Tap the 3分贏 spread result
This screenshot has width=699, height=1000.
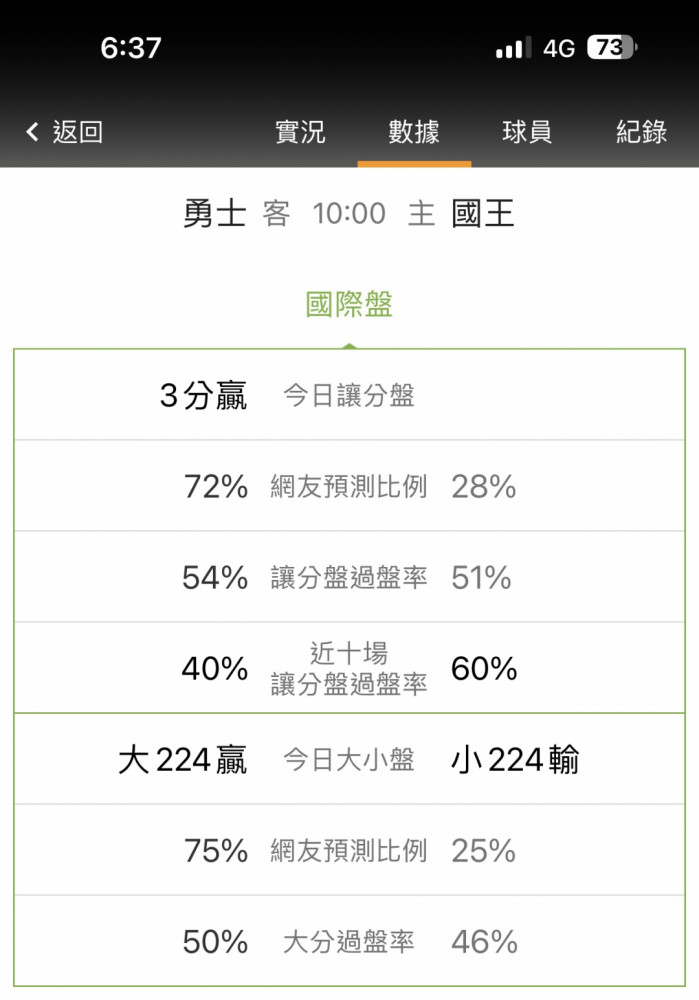coord(203,395)
